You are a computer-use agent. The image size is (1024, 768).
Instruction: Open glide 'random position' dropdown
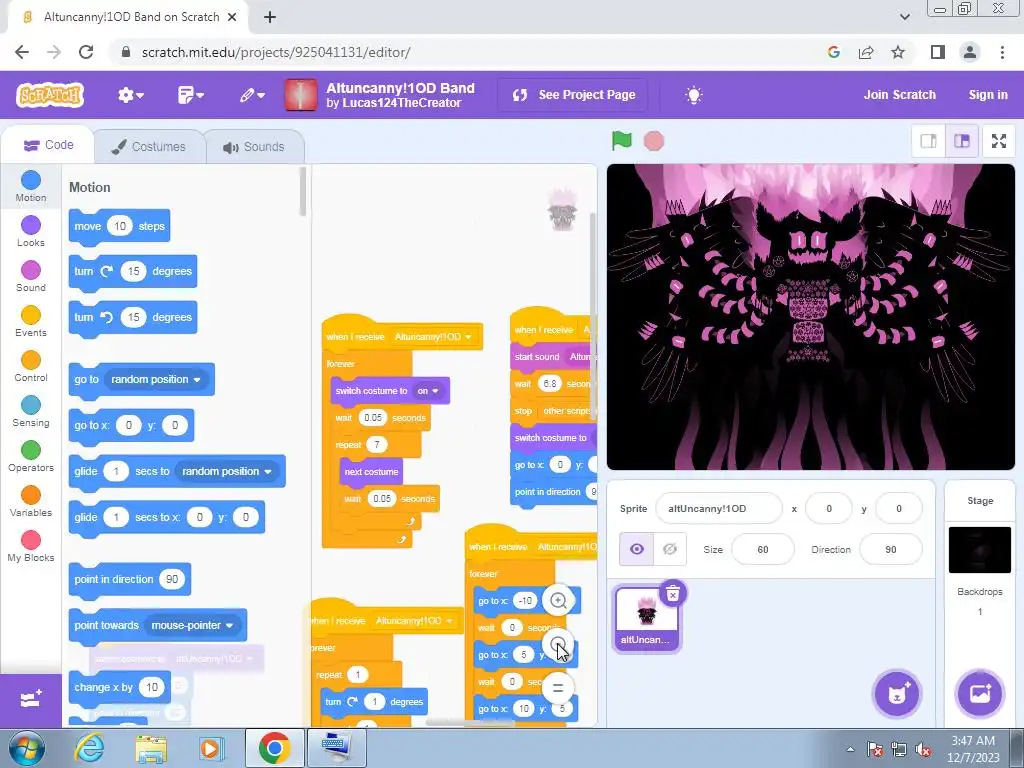click(227, 472)
